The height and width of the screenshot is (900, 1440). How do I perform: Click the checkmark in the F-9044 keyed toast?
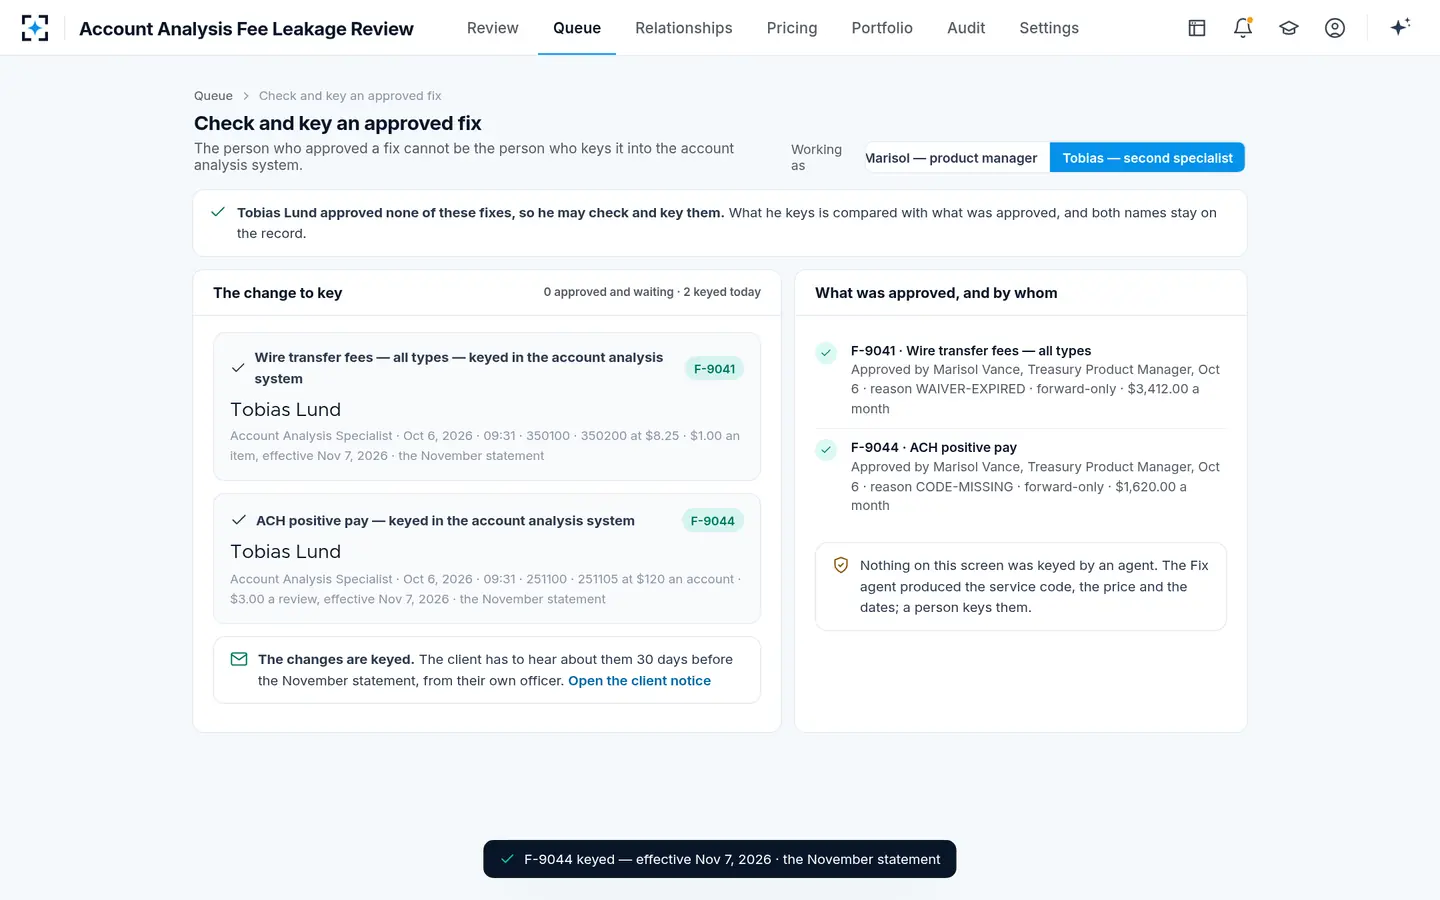[x=507, y=859]
